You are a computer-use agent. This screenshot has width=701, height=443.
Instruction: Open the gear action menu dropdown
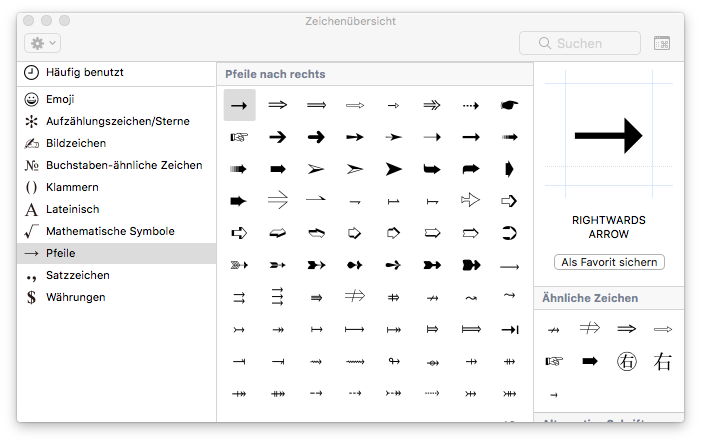click(42, 43)
